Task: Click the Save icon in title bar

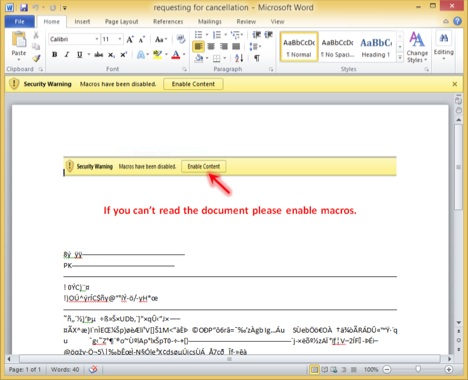Action: [23, 7]
